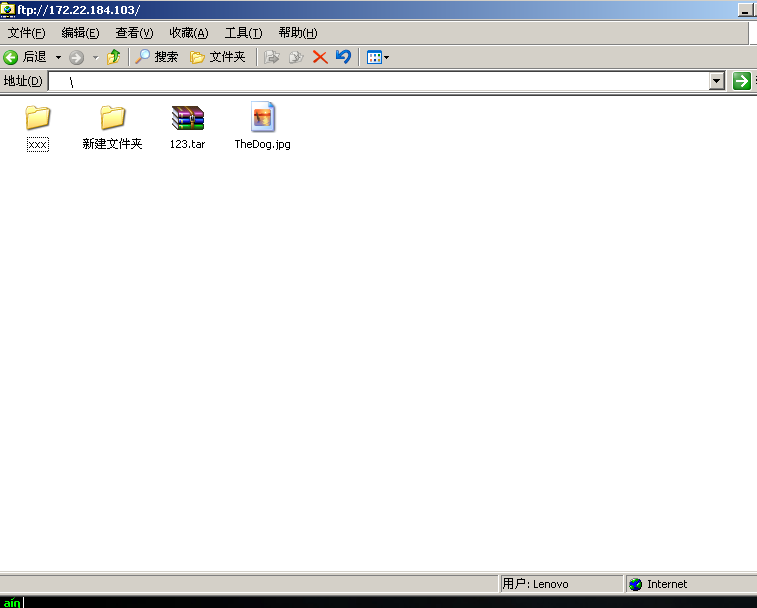The width and height of the screenshot is (757, 608).
Task: Open the Back history dropdown arrow
Action: pyautogui.click(x=58, y=57)
